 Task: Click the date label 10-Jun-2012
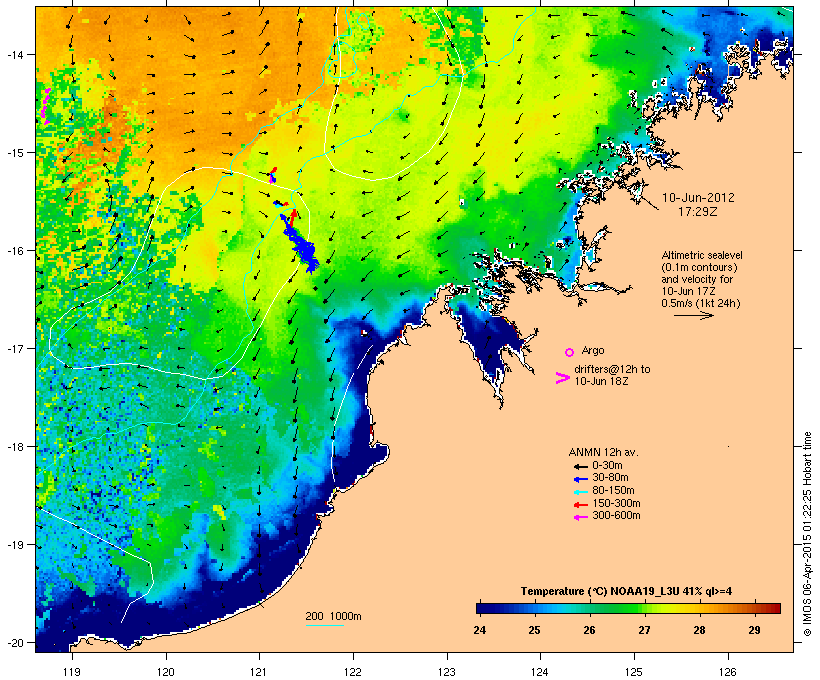pyautogui.click(x=698, y=198)
